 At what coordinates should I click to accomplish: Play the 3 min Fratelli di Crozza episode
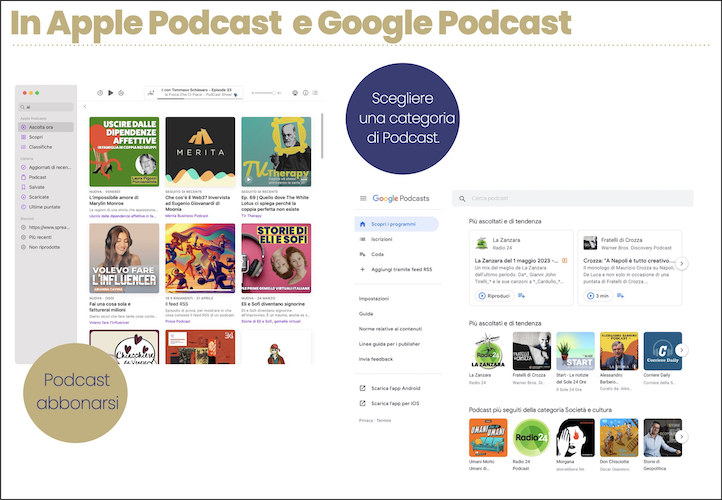click(598, 296)
